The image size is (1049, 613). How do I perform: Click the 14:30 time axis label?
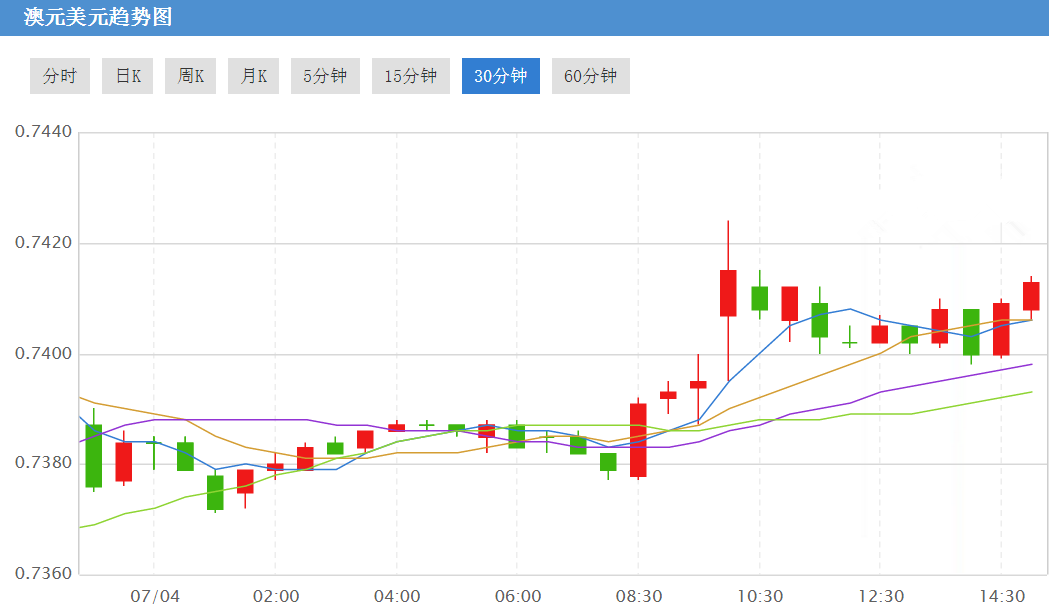pos(1001,596)
